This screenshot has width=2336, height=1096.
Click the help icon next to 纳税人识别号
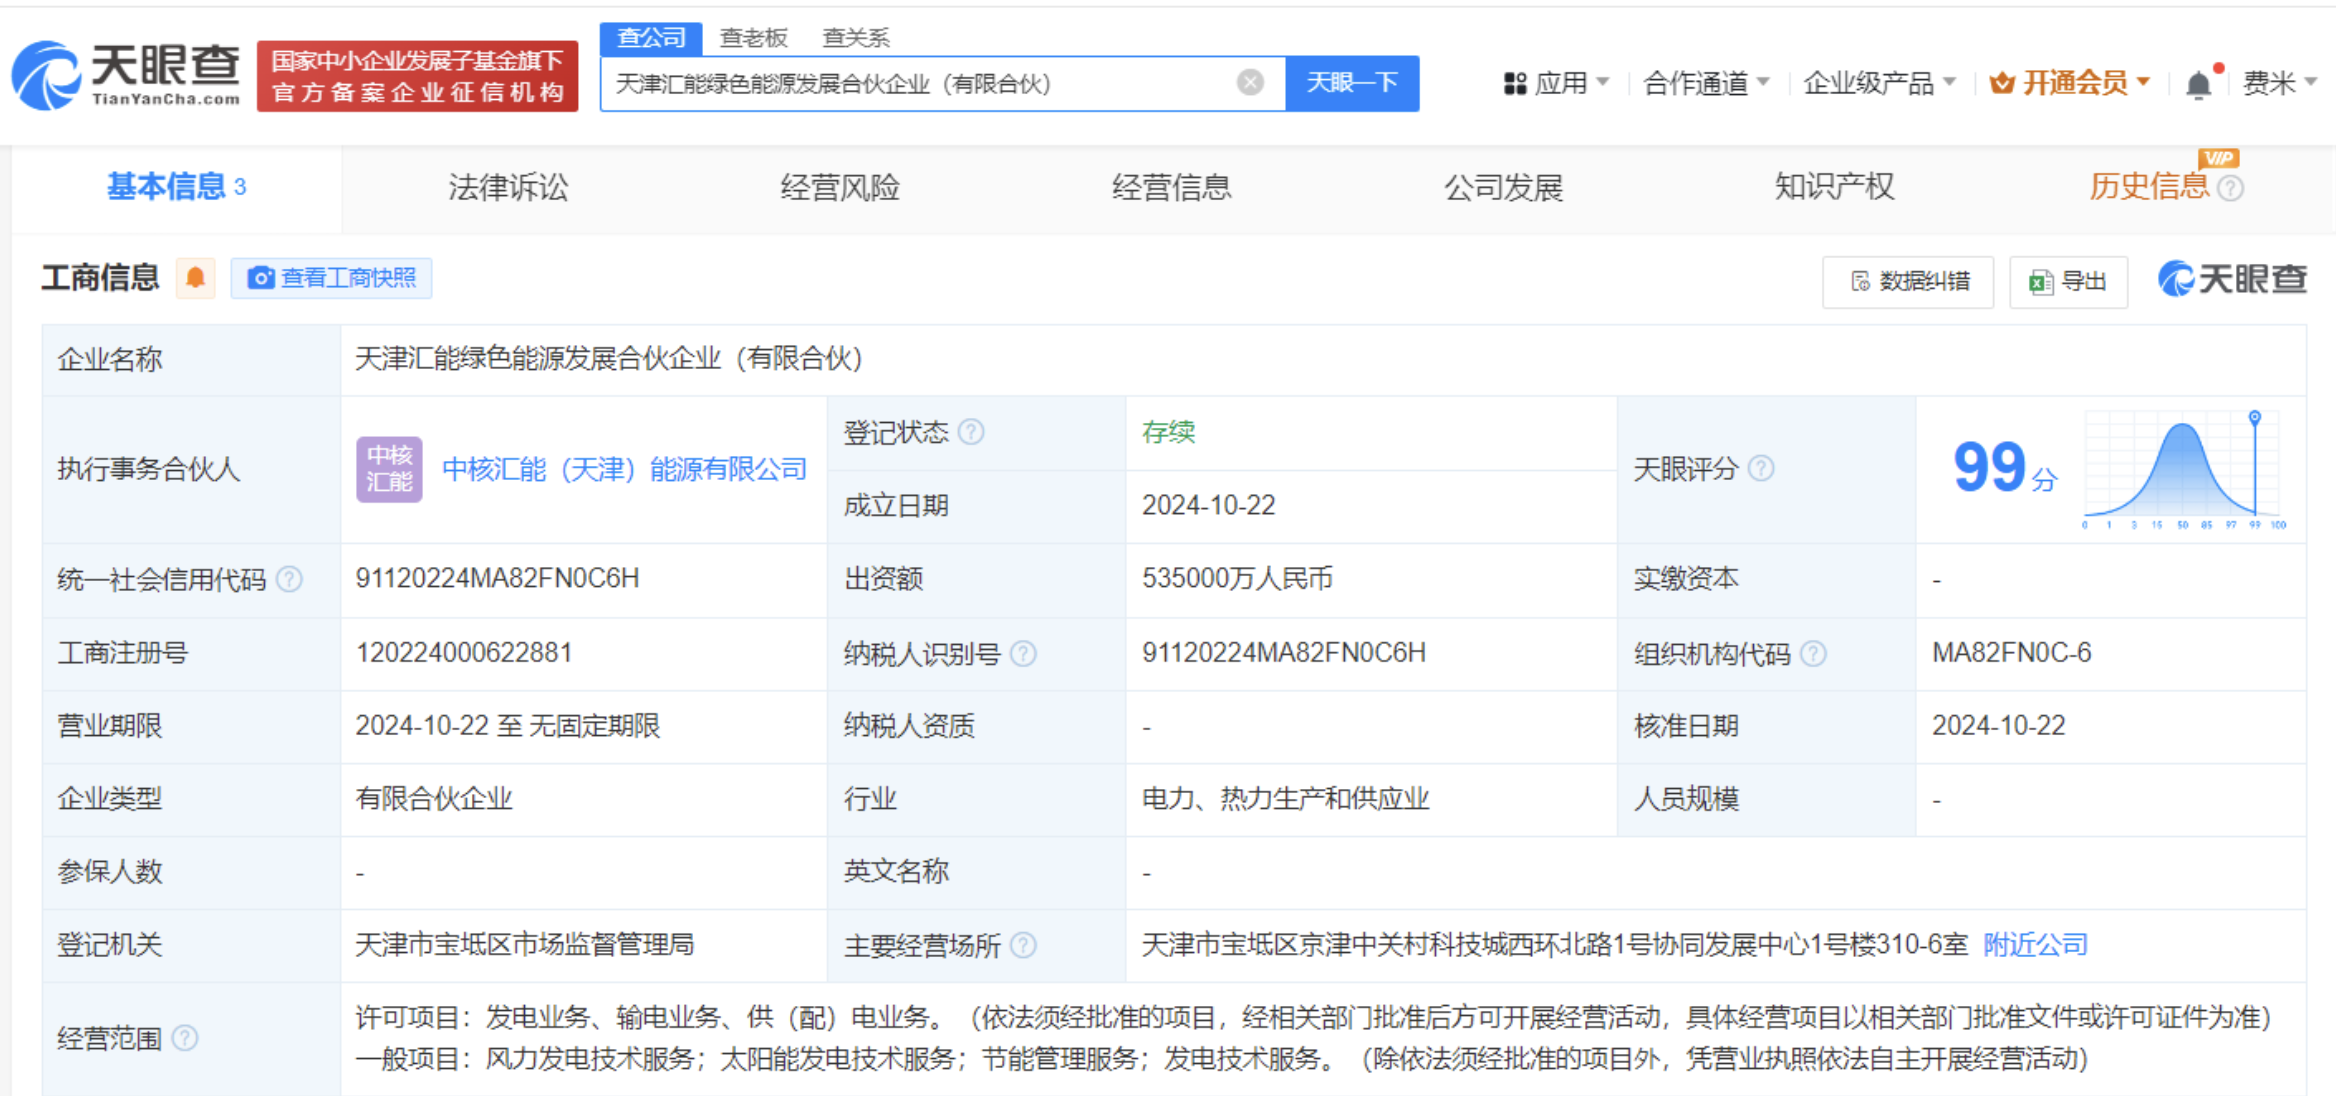click(x=1023, y=653)
